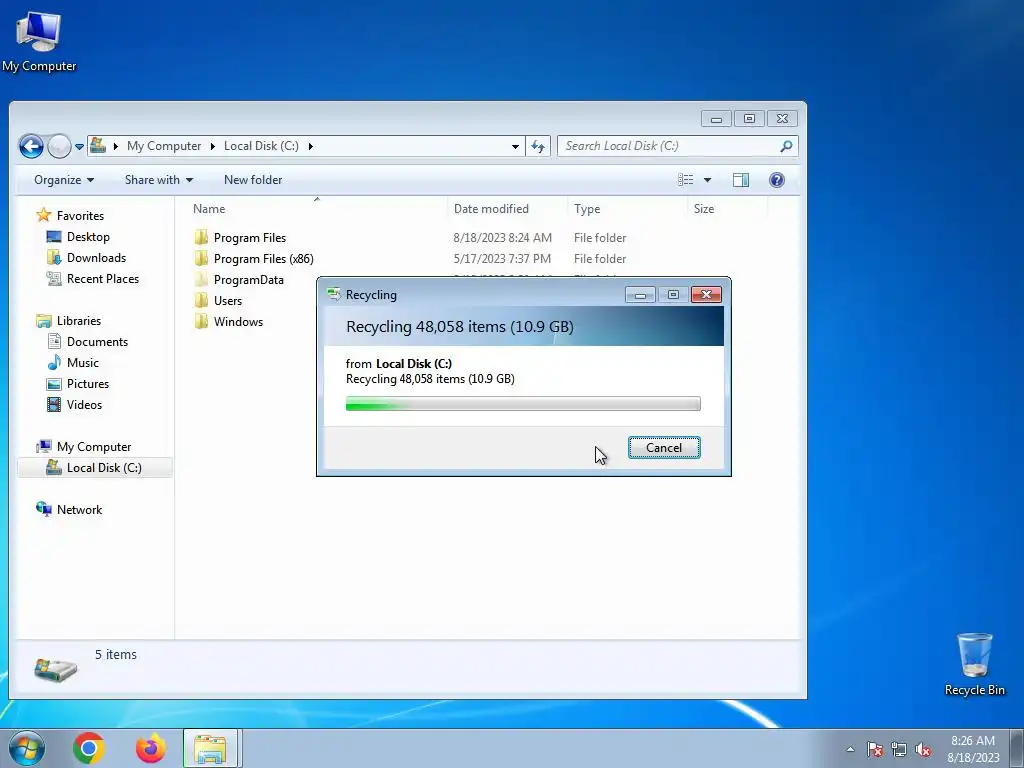Click Local Disk (C:) in address breadcrumb

(x=261, y=146)
